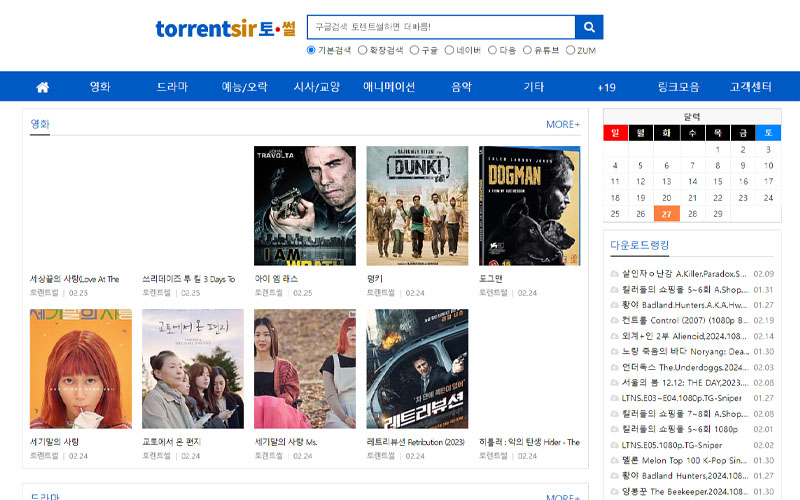Click file icon beside 살인자ㅇ난감 ranking entry
Viewport: 800px width, 500px height.
(x=614, y=274)
